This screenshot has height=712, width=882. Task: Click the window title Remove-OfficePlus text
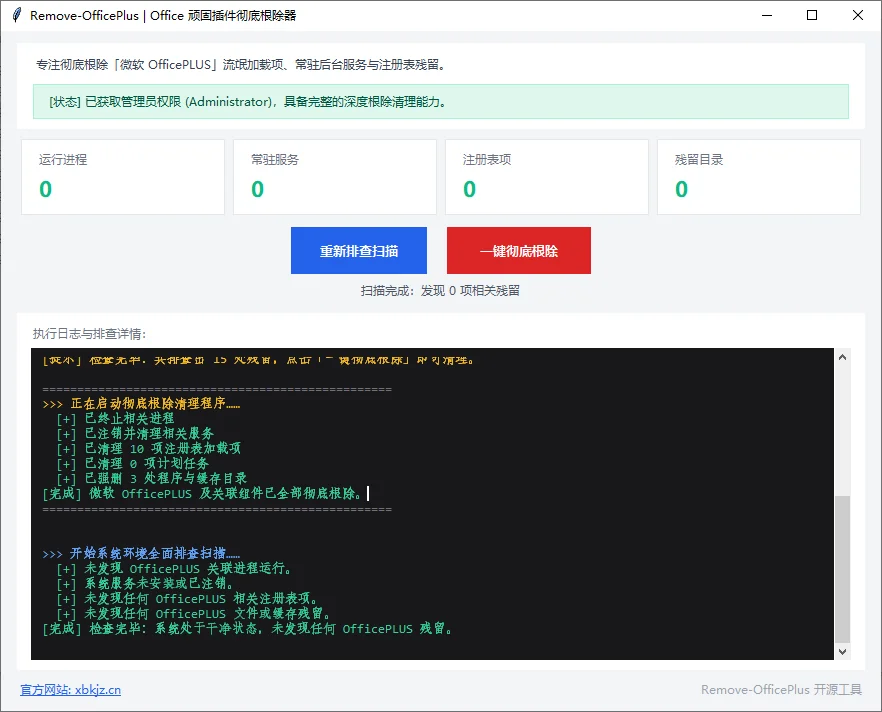(x=163, y=15)
